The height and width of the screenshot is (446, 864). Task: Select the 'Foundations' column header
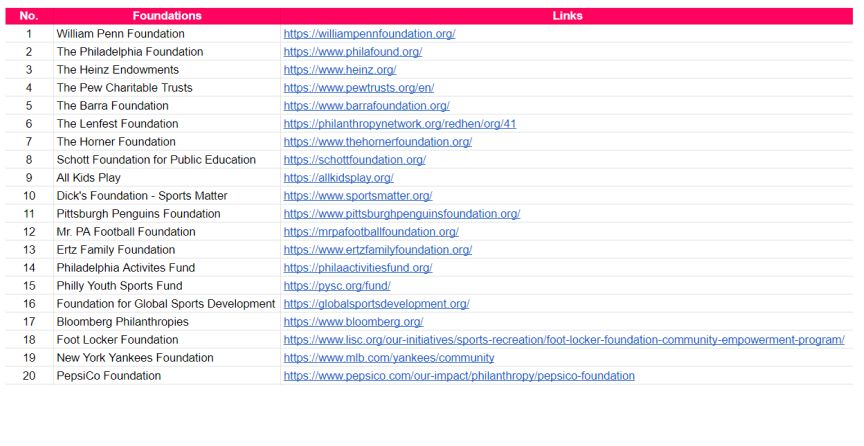167,16
